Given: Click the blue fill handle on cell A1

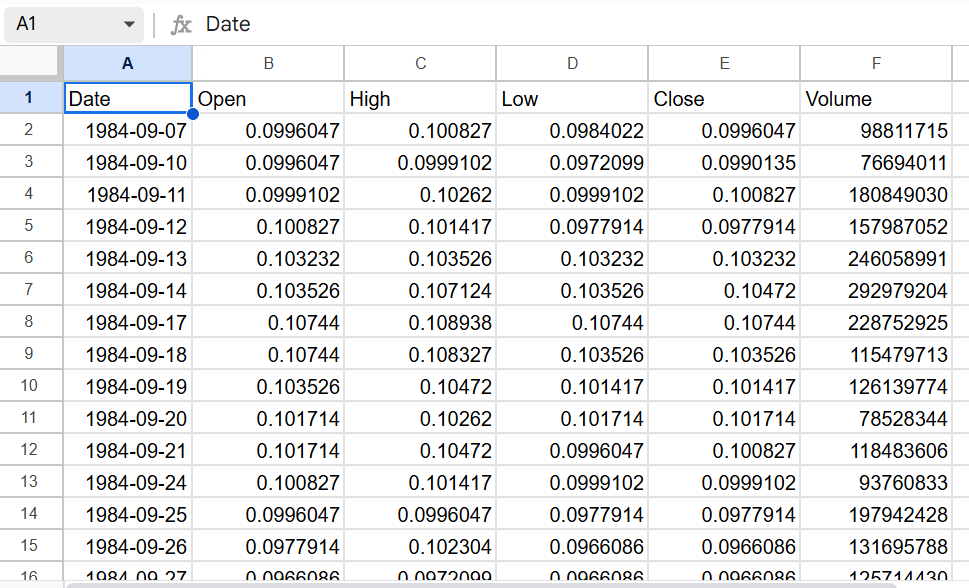Looking at the screenshot, I should point(192,114).
